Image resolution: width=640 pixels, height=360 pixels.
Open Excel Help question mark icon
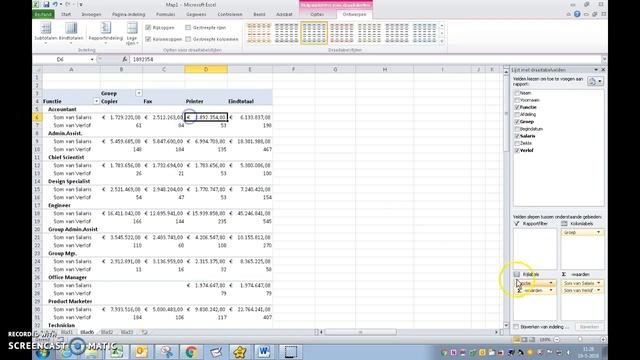pyautogui.click(x=577, y=14)
